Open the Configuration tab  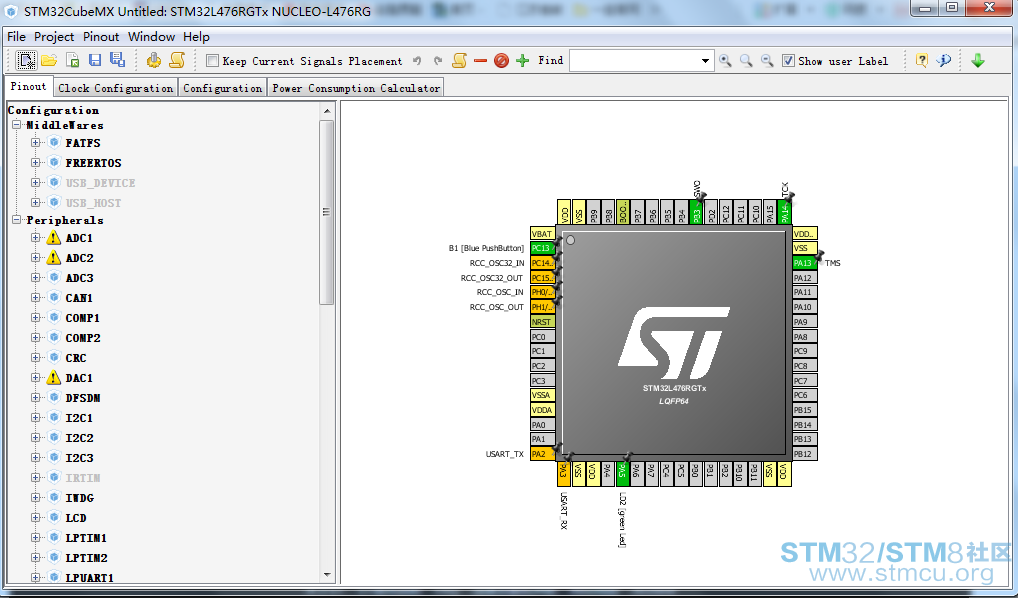(x=223, y=88)
